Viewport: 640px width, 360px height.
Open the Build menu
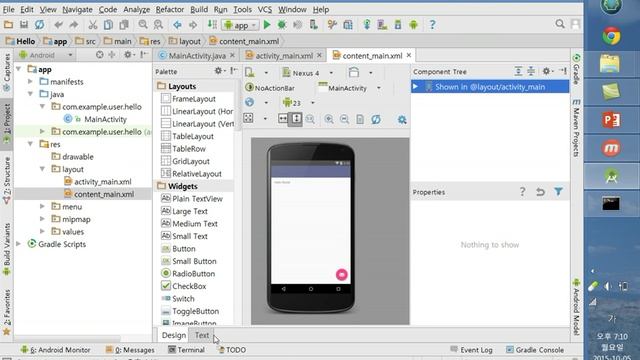(x=199, y=9)
